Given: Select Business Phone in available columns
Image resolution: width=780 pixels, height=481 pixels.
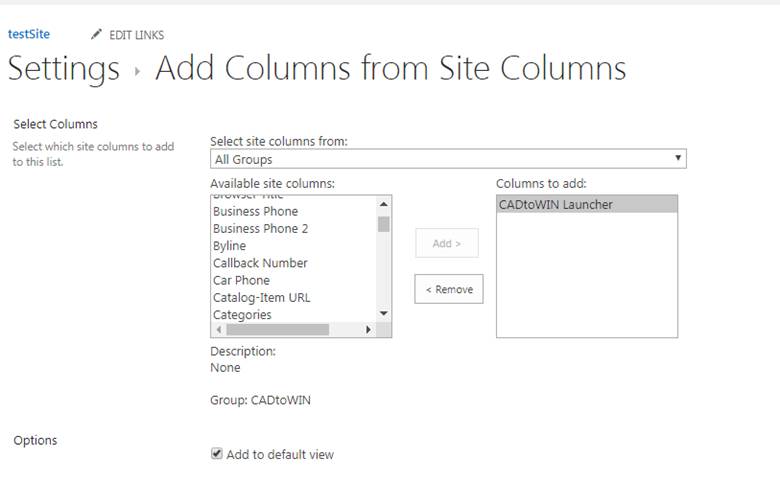Looking at the screenshot, I should [255, 211].
